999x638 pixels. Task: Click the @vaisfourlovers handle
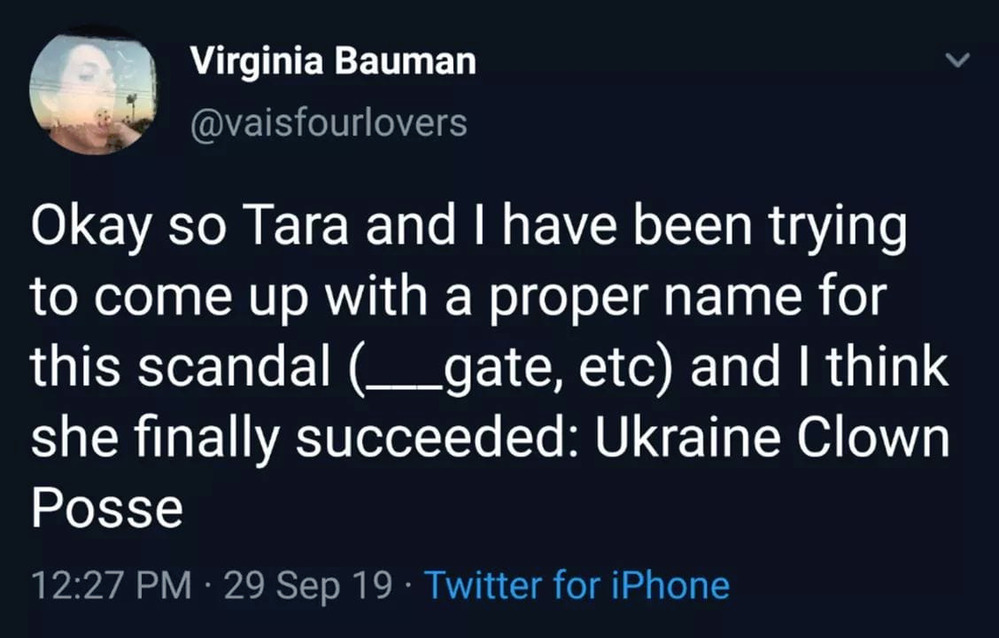click(x=328, y=123)
